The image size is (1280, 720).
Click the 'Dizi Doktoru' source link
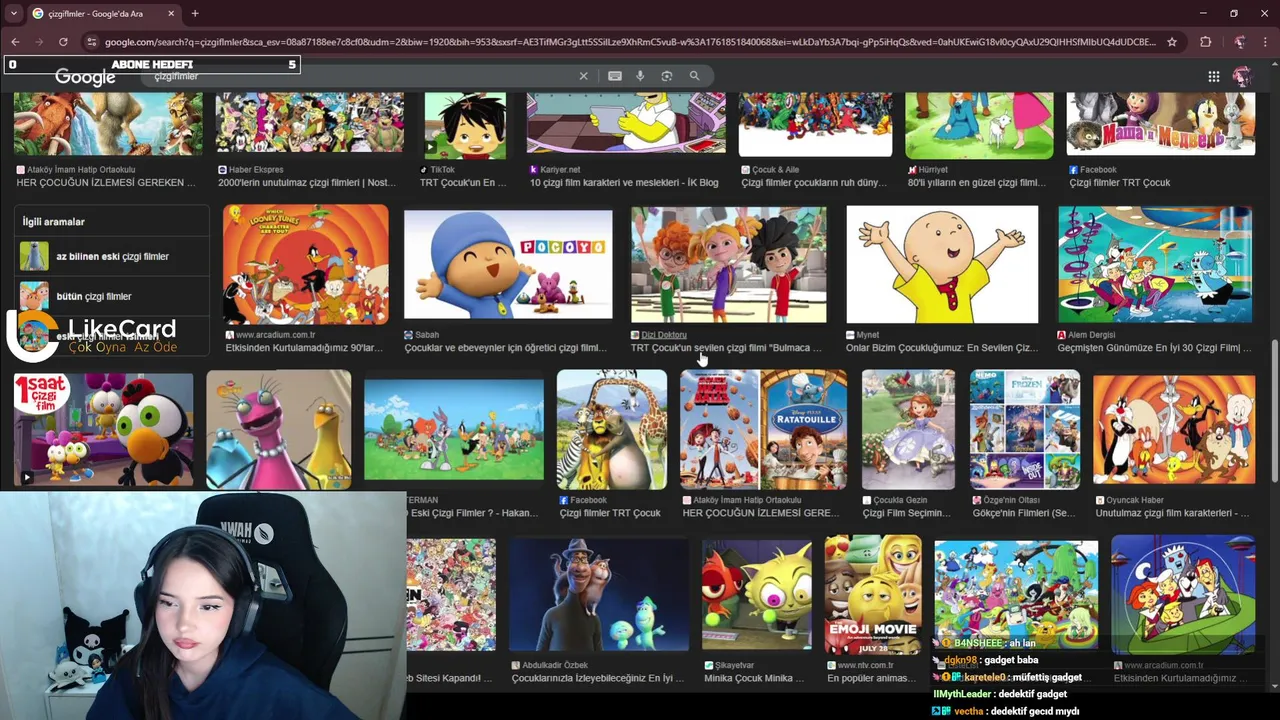click(x=664, y=335)
